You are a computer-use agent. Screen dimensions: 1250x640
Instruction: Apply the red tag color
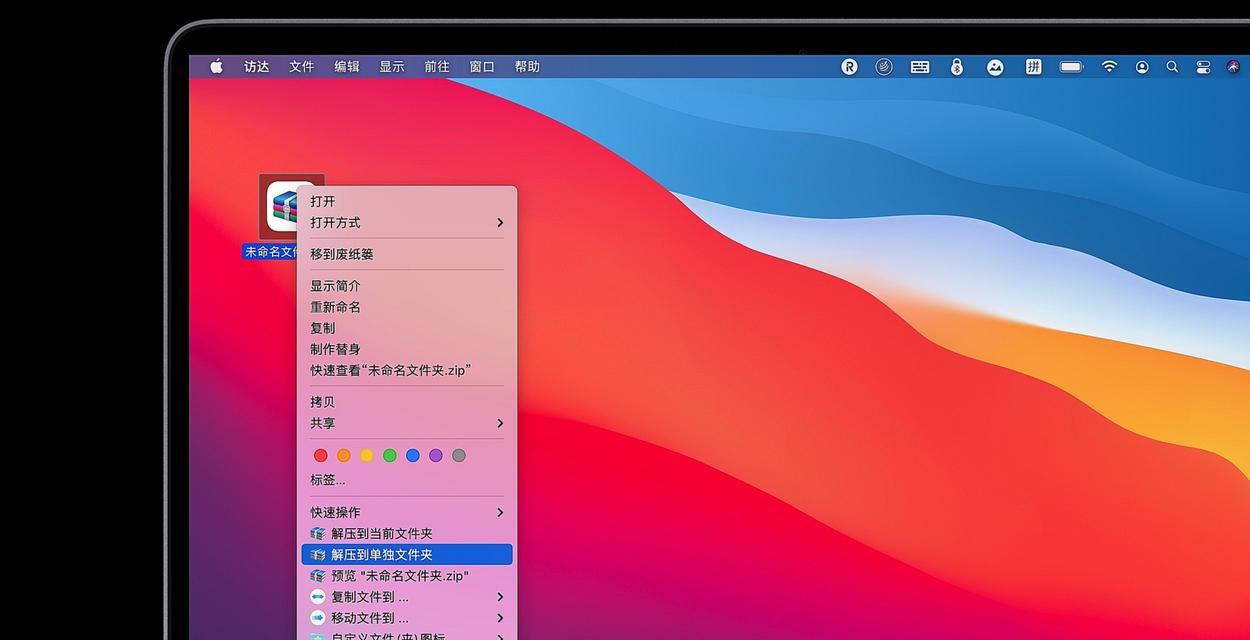321,455
